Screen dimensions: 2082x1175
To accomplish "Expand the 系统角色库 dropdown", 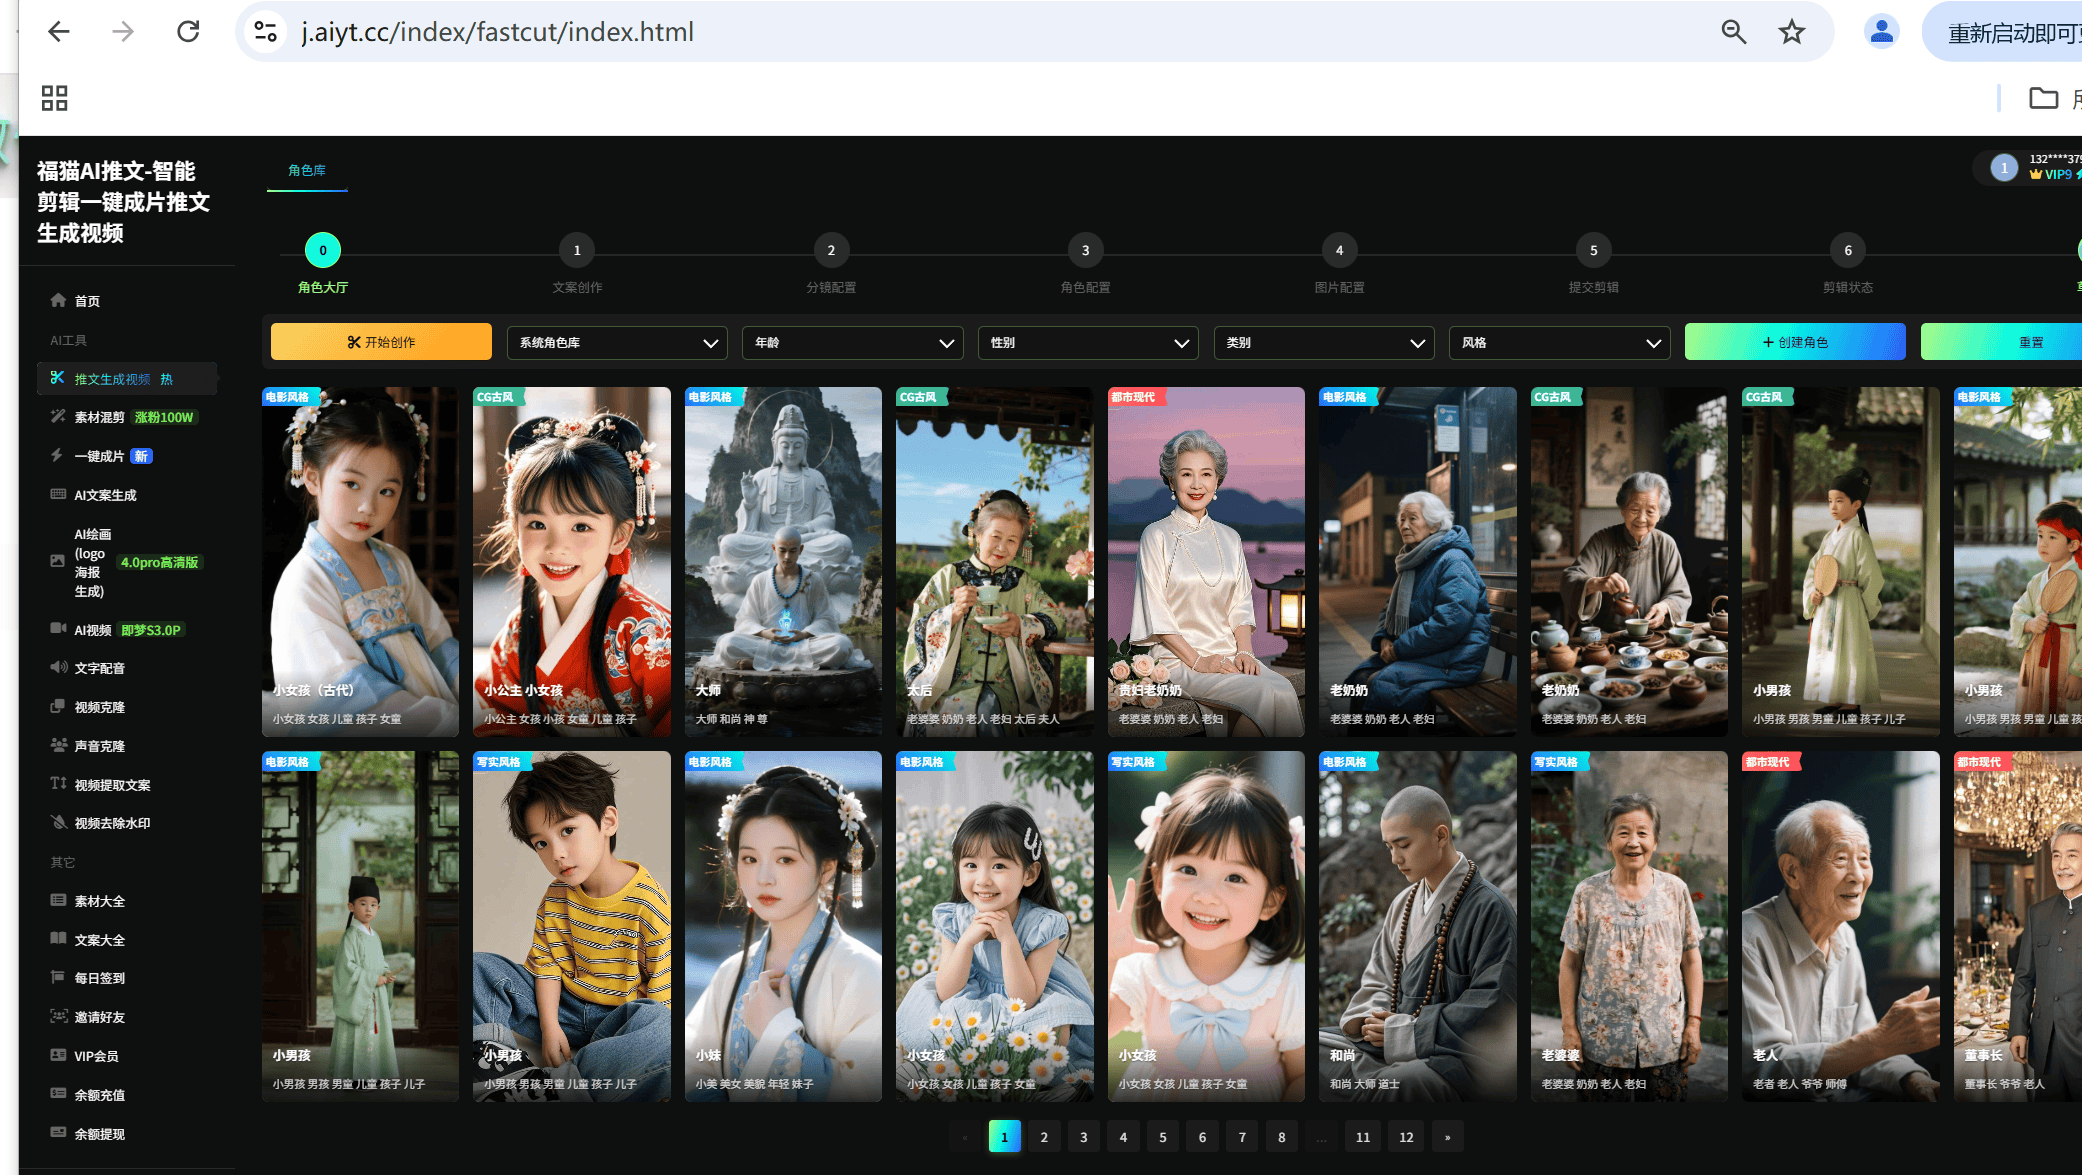I will [617, 342].
